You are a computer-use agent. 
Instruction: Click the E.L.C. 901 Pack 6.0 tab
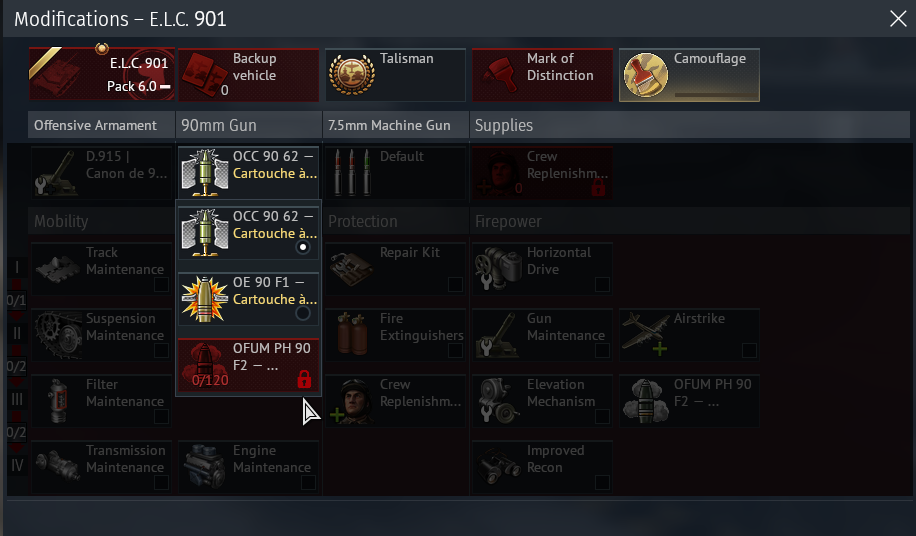click(x=102, y=74)
